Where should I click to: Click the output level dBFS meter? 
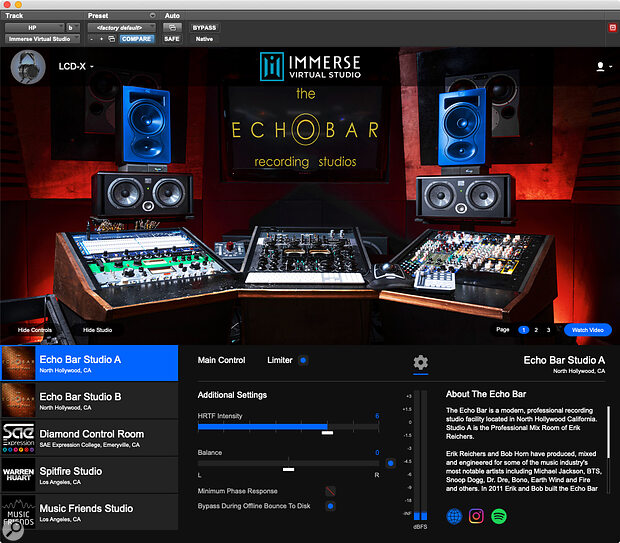click(420, 455)
